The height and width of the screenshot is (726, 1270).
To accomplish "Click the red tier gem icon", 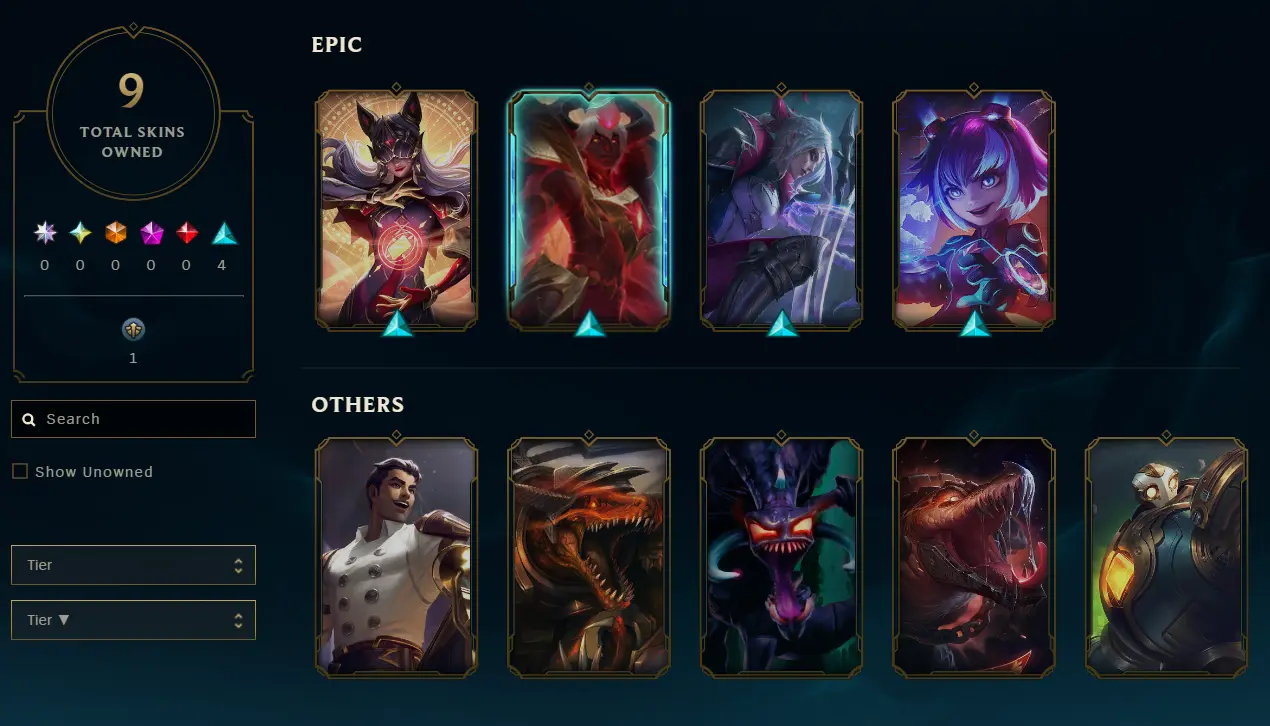I will (x=188, y=233).
